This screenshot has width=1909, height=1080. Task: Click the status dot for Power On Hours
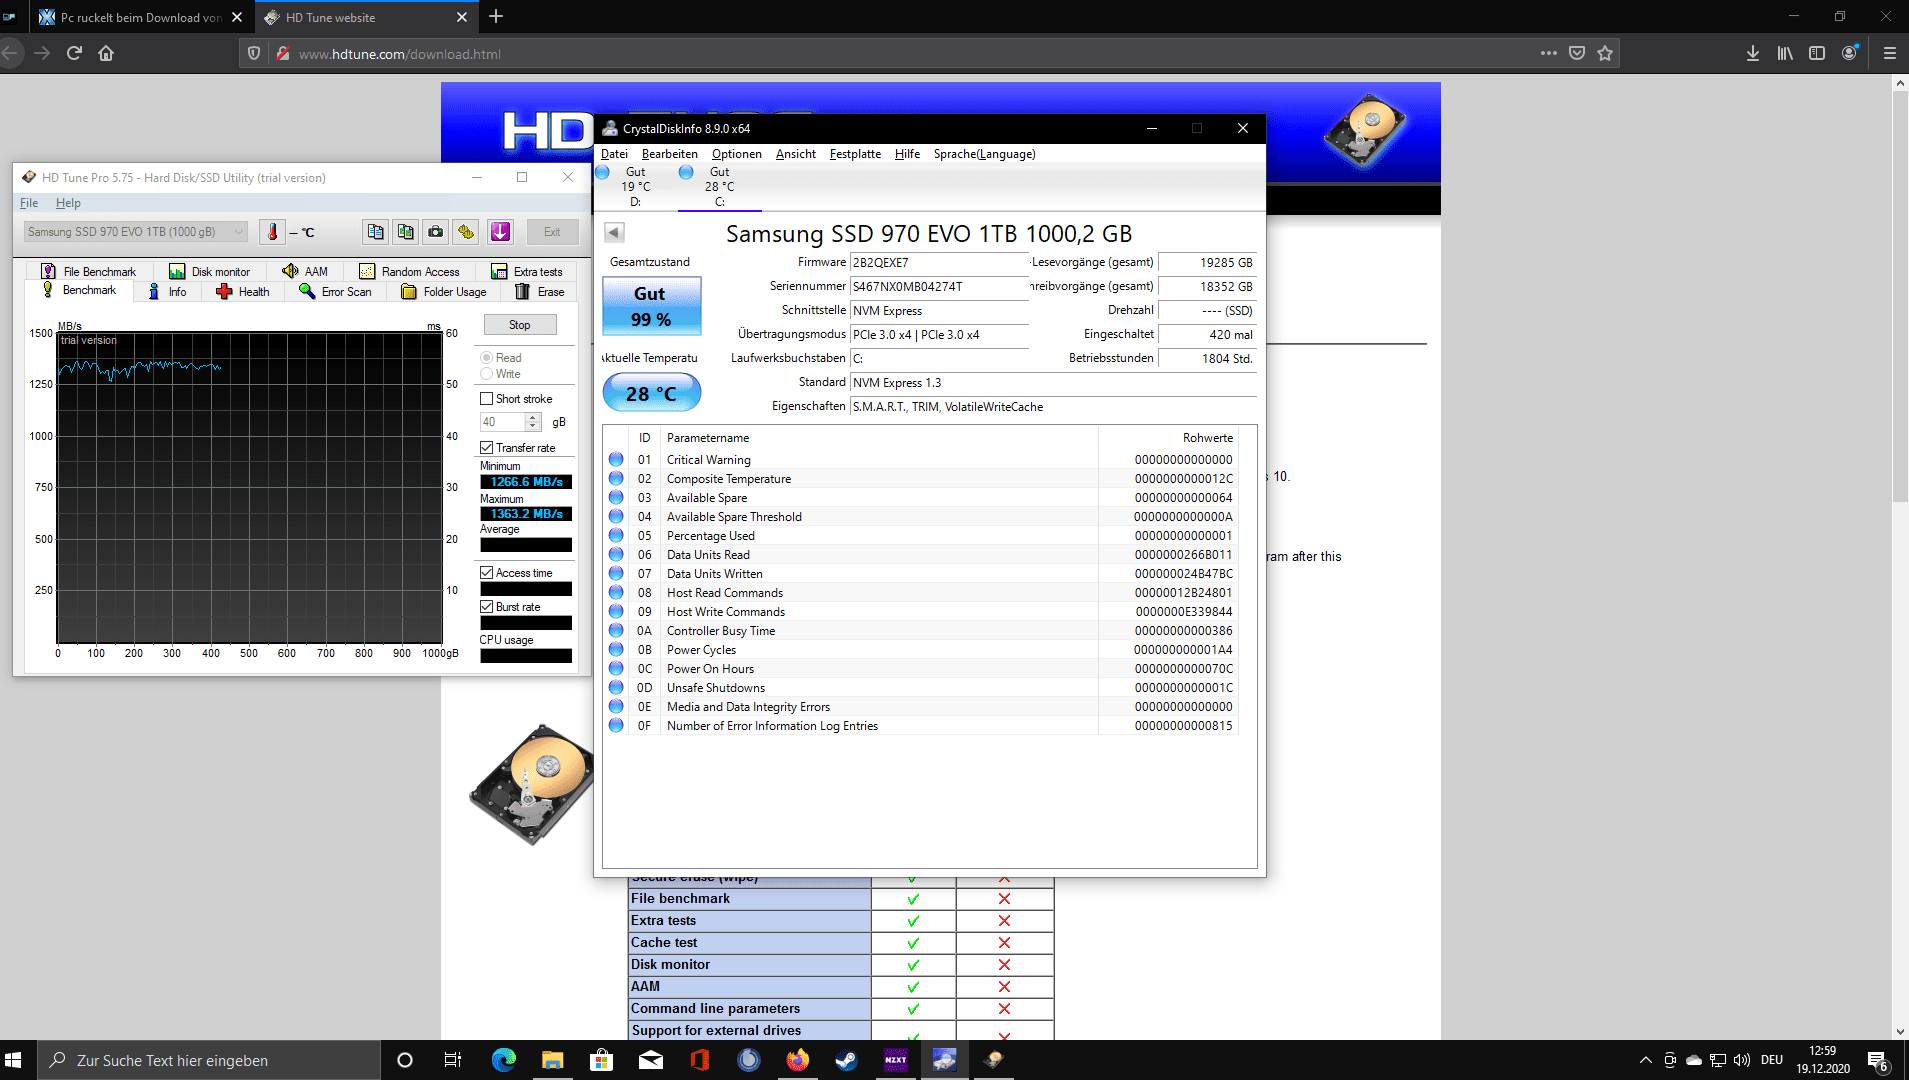pos(616,669)
